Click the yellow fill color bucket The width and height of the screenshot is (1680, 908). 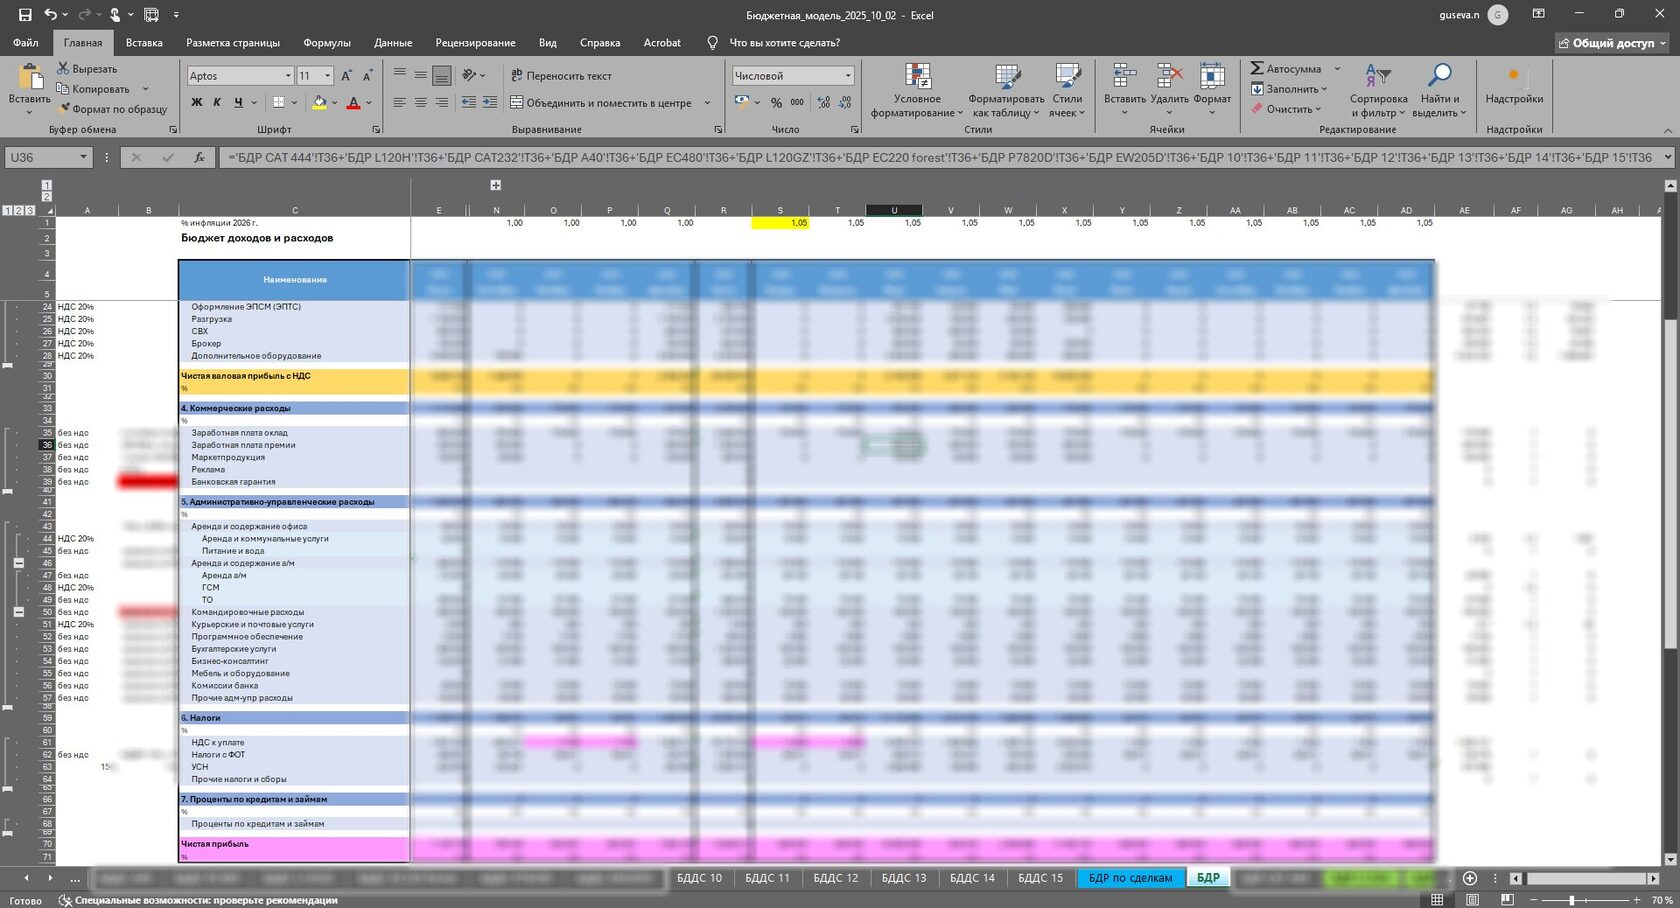(319, 102)
